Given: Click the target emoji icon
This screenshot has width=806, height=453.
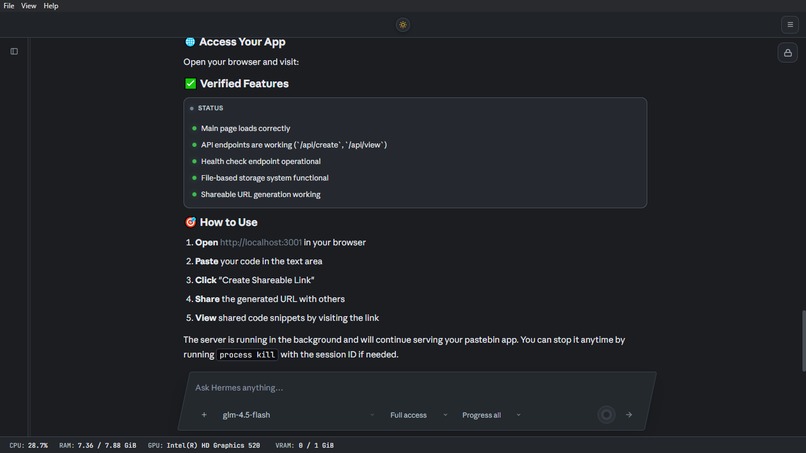Looking at the screenshot, I should pyautogui.click(x=190, y=222).
